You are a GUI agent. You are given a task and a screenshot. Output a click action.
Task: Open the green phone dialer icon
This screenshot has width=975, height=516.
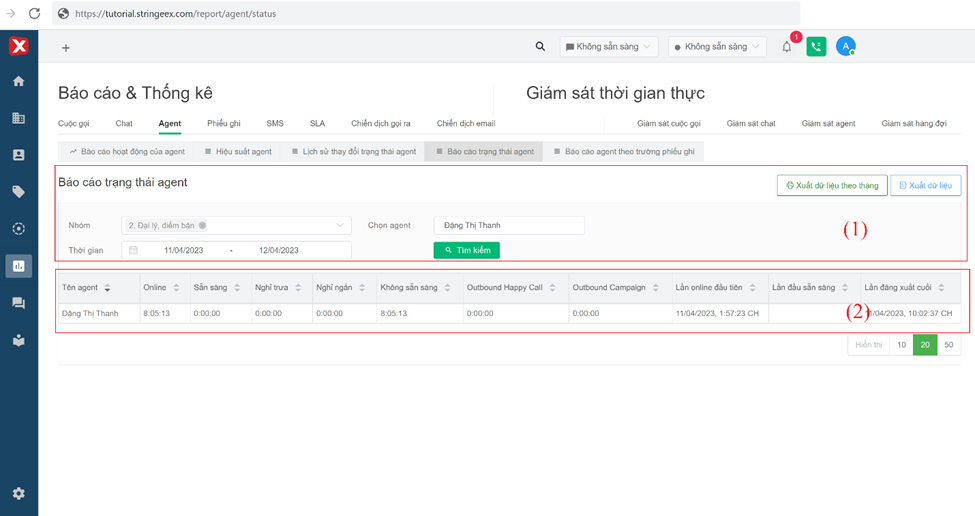(816, 47)
